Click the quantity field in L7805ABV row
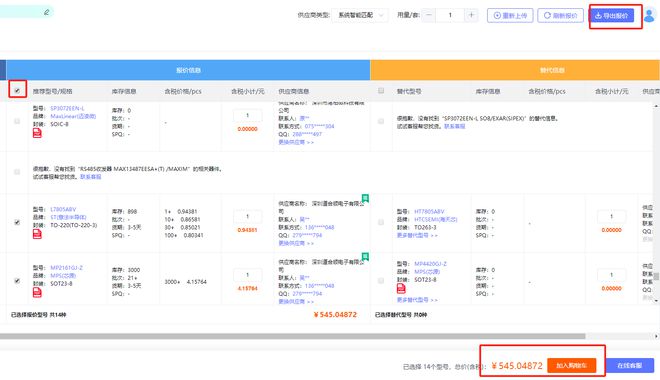 coord(248,216)
